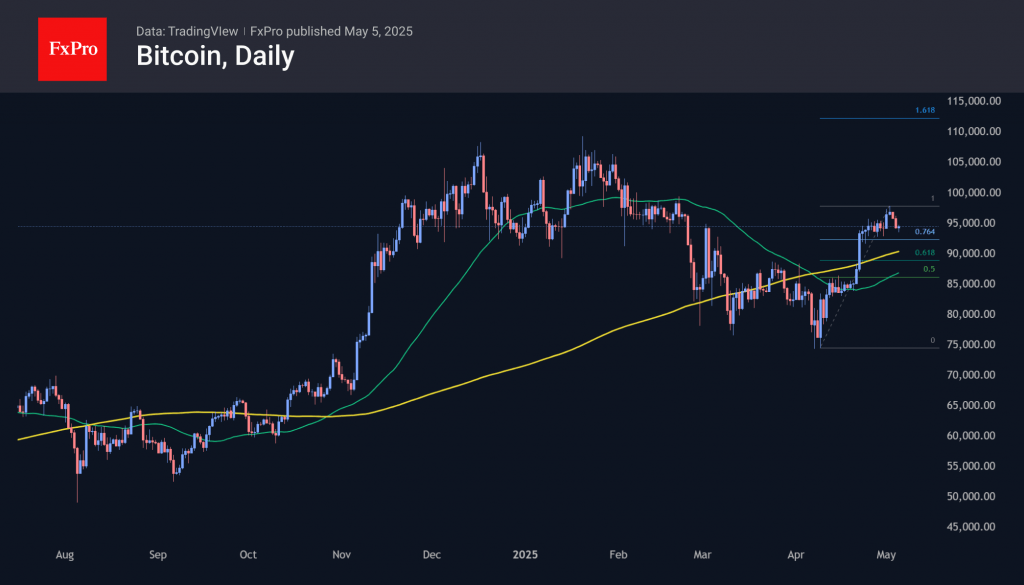The width and height of the screenshot is (1024, 585).
Task: Click the Mar marker on time axis
Action: pos(705,553)
